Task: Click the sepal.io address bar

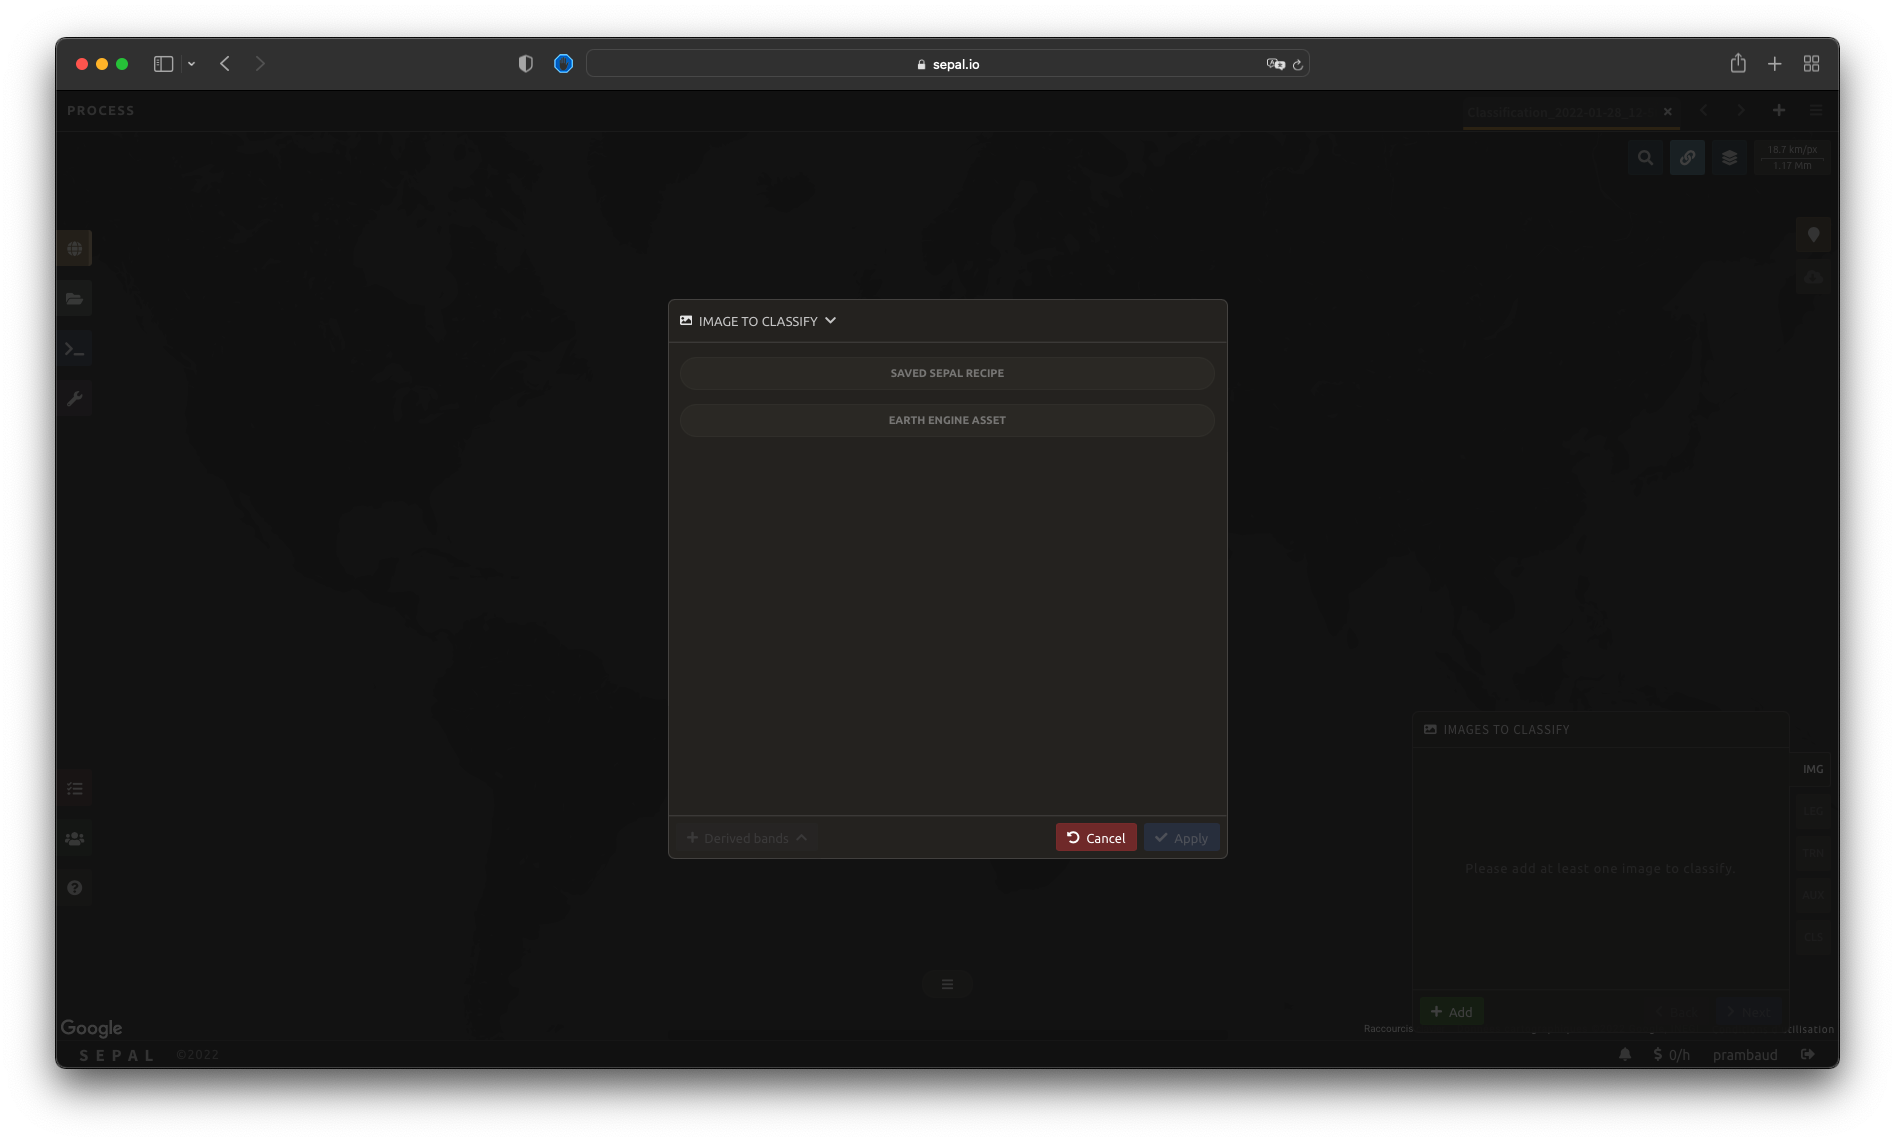Action: point(946,64)
